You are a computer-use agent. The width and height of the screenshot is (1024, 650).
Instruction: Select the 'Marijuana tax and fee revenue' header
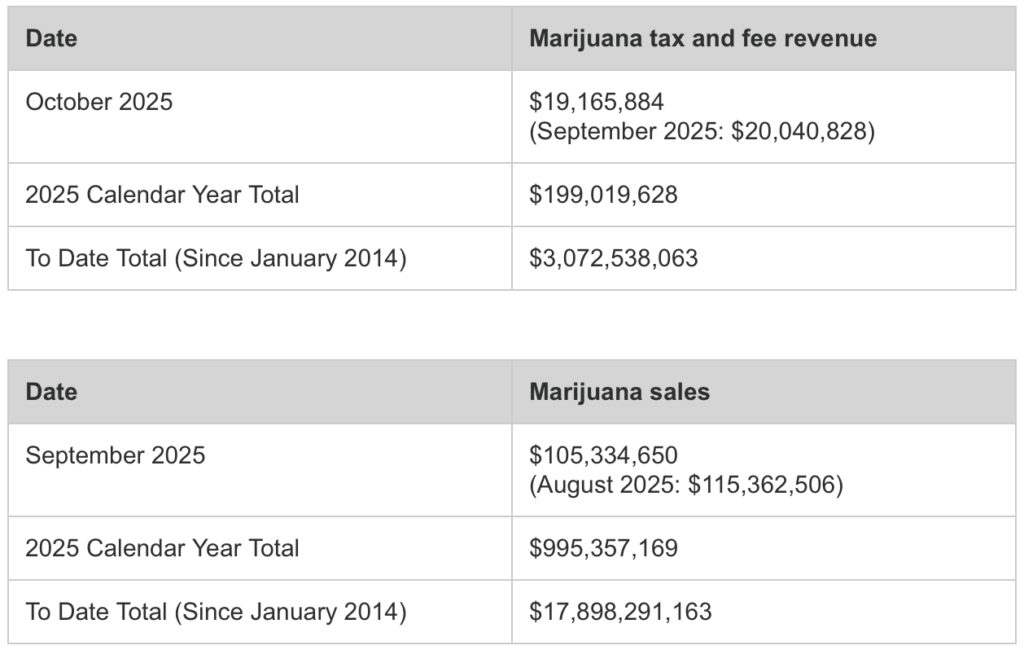tap(702, 39)
